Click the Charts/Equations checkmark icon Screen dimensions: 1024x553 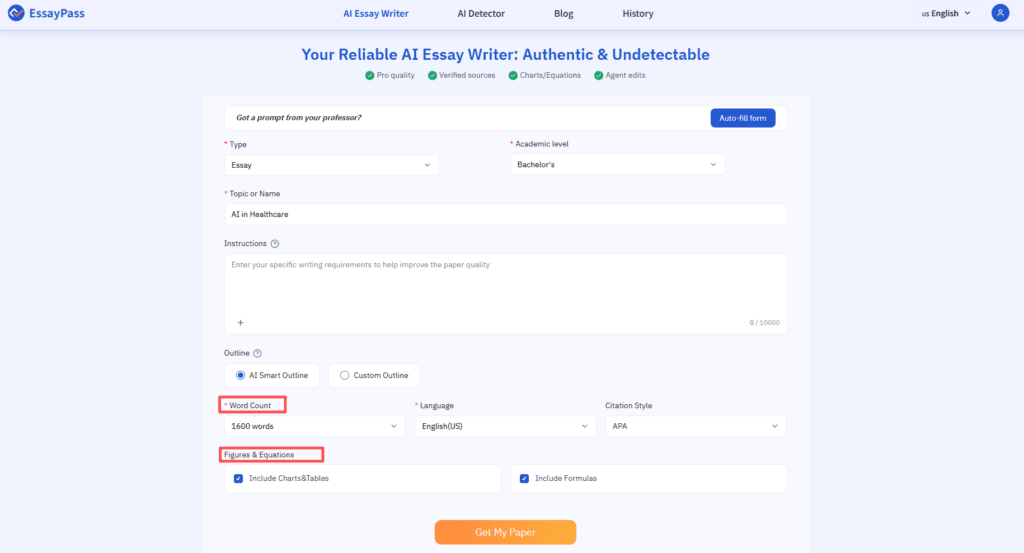coord(513,76)
